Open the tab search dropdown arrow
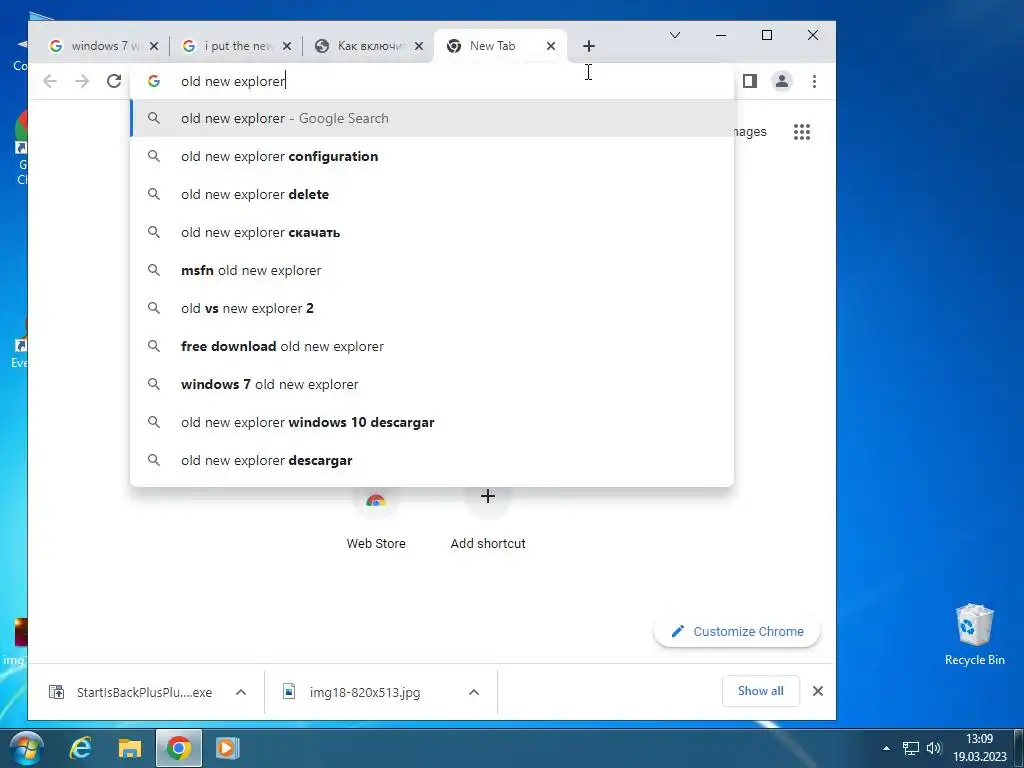 tap(675, 35)
